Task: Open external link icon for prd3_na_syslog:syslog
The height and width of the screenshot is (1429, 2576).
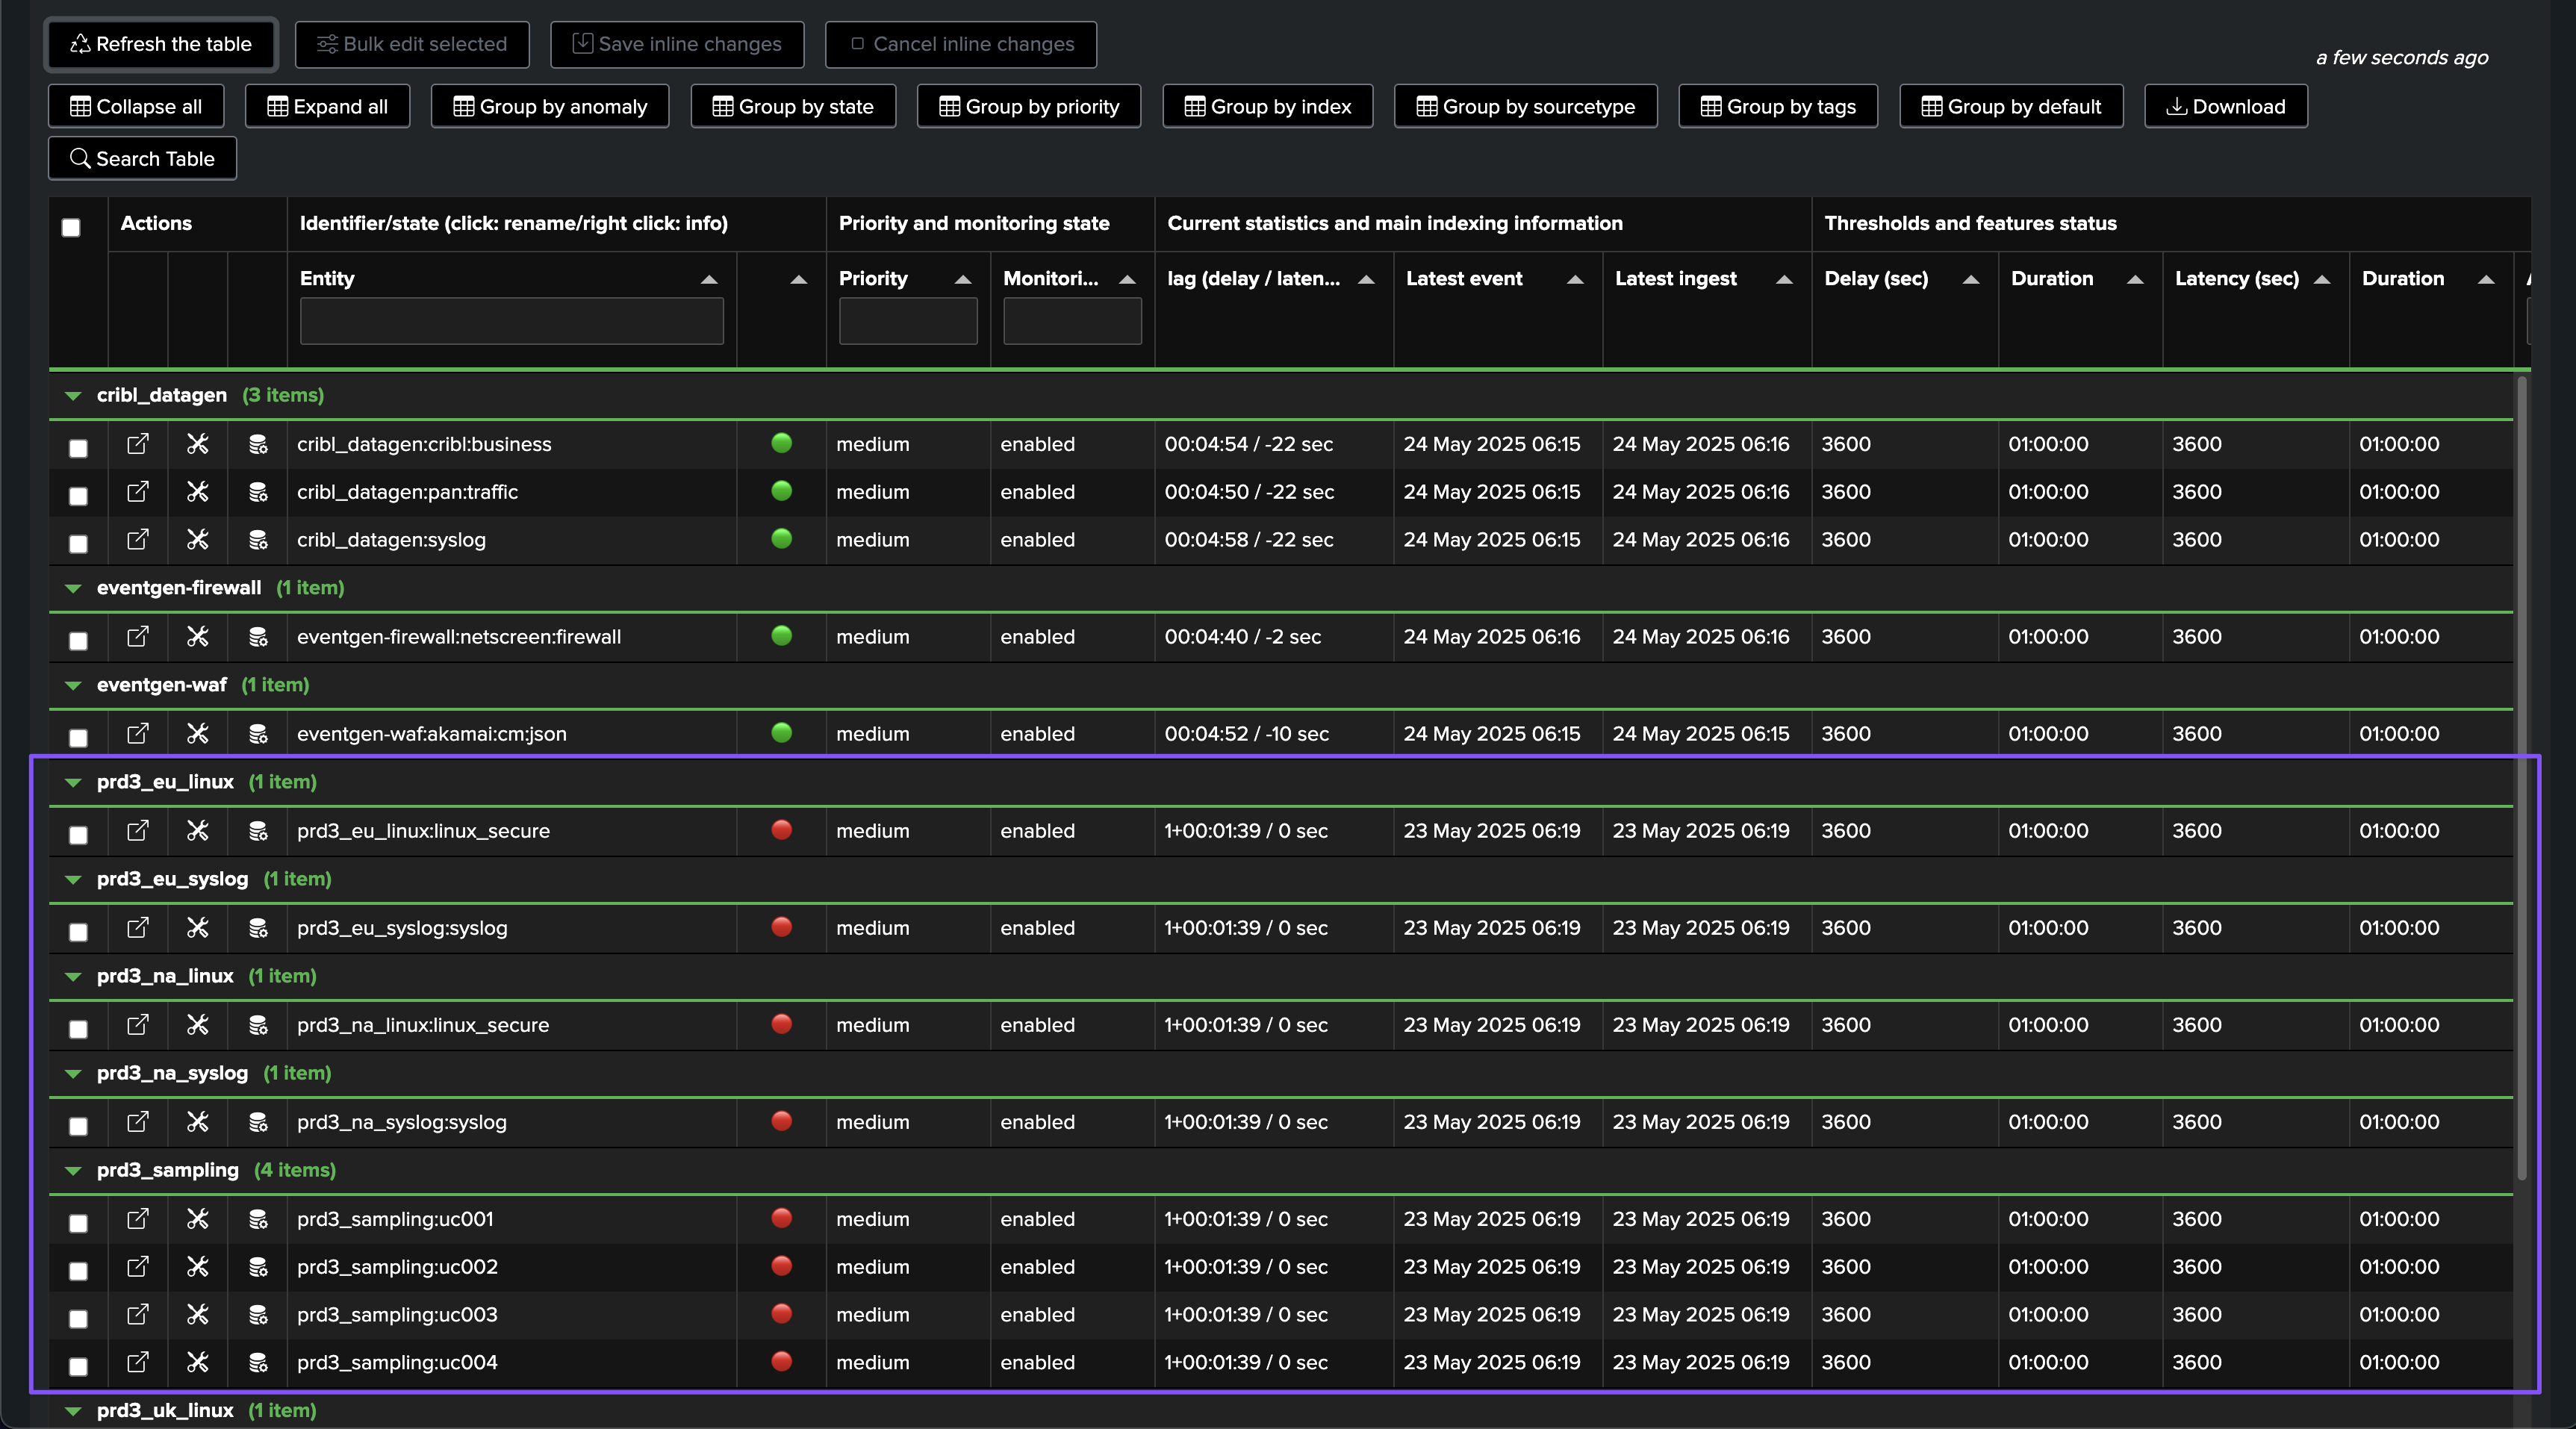Action: (x=138, y=1122)
